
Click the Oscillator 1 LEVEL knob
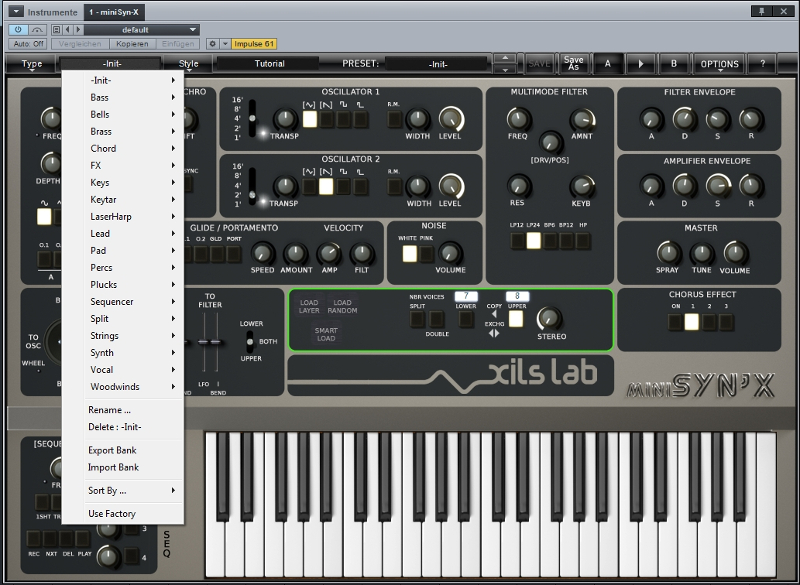450,119
